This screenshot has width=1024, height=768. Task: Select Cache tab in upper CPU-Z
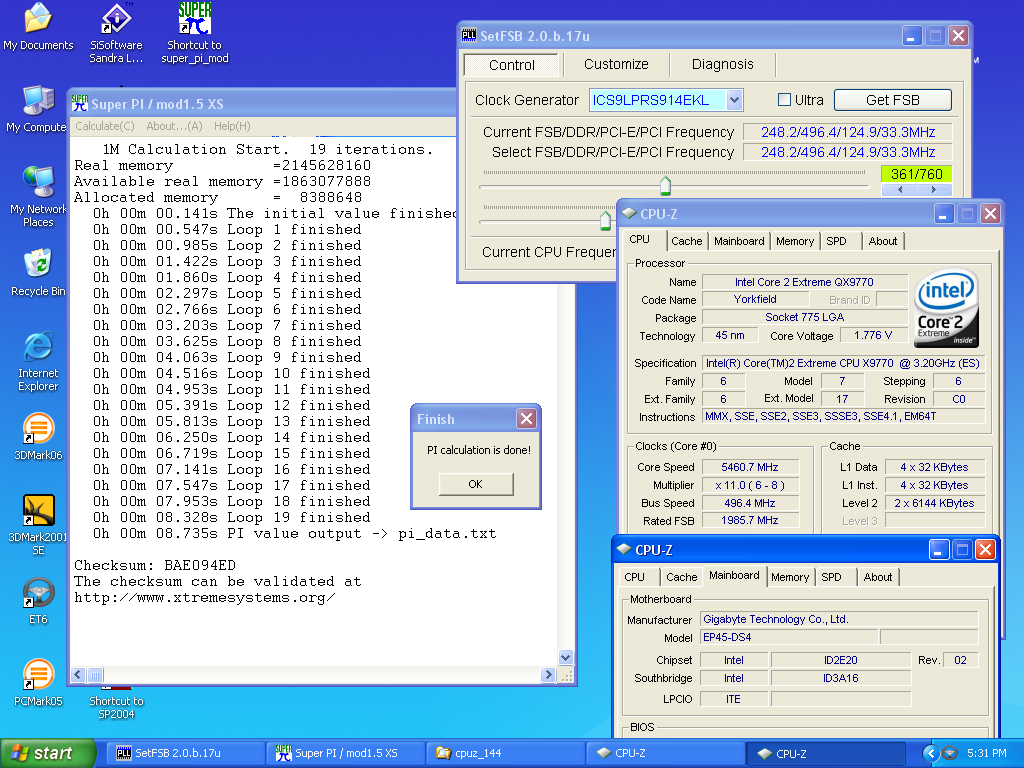(686, 241)
